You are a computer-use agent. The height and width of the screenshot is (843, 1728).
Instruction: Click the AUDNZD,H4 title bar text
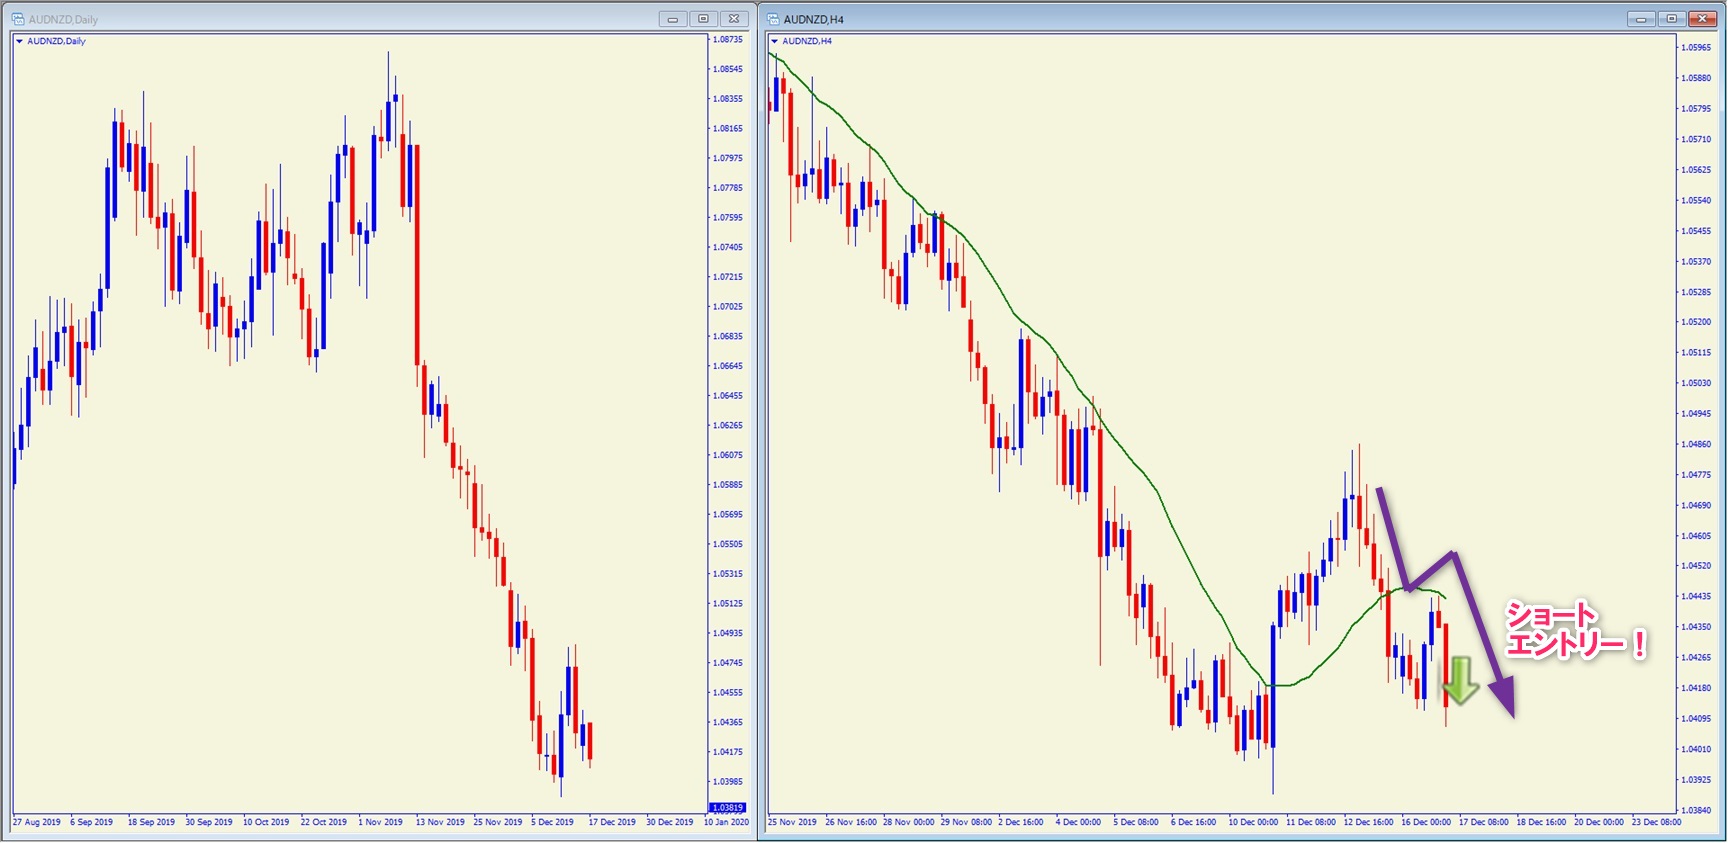pyautogui.click(x=814, y=19)
